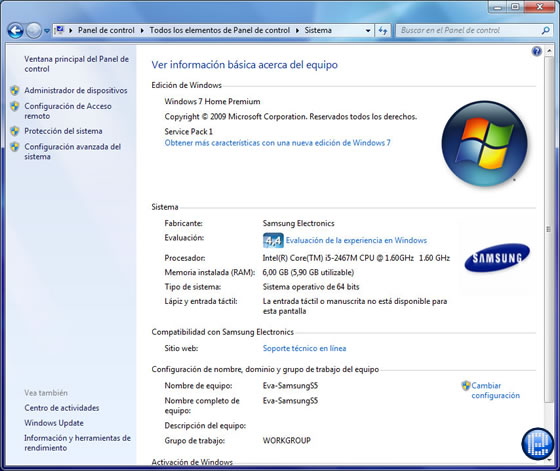Viewport: 560px width, 471px height.
Task: Click the 4,4 Windows Experience rating badge
Action: 273,241
